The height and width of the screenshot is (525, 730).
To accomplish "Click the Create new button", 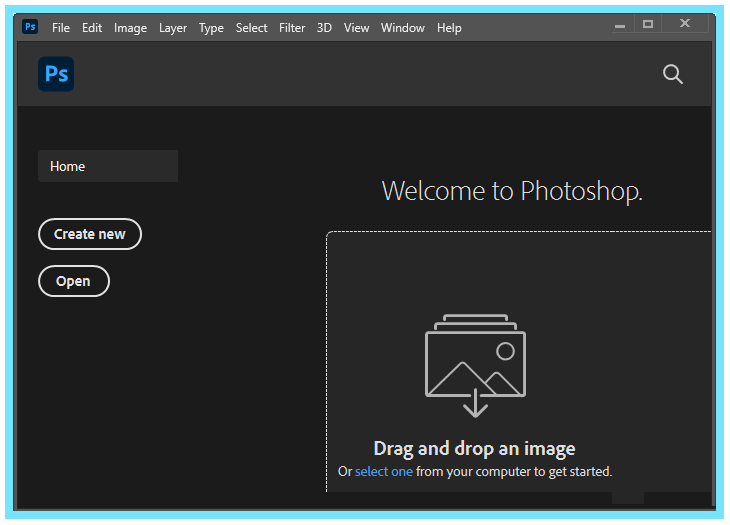I will point(90,234).
